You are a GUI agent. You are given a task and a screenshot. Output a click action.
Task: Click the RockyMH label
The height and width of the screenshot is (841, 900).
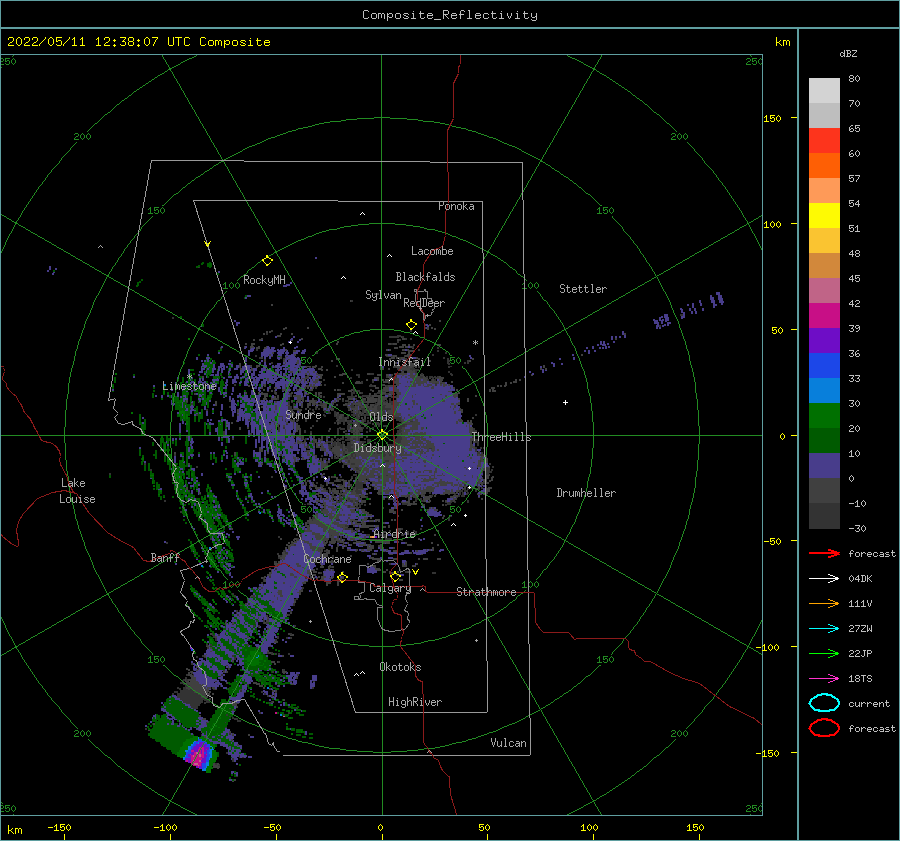pyautogui.click(x=264, y=280)
